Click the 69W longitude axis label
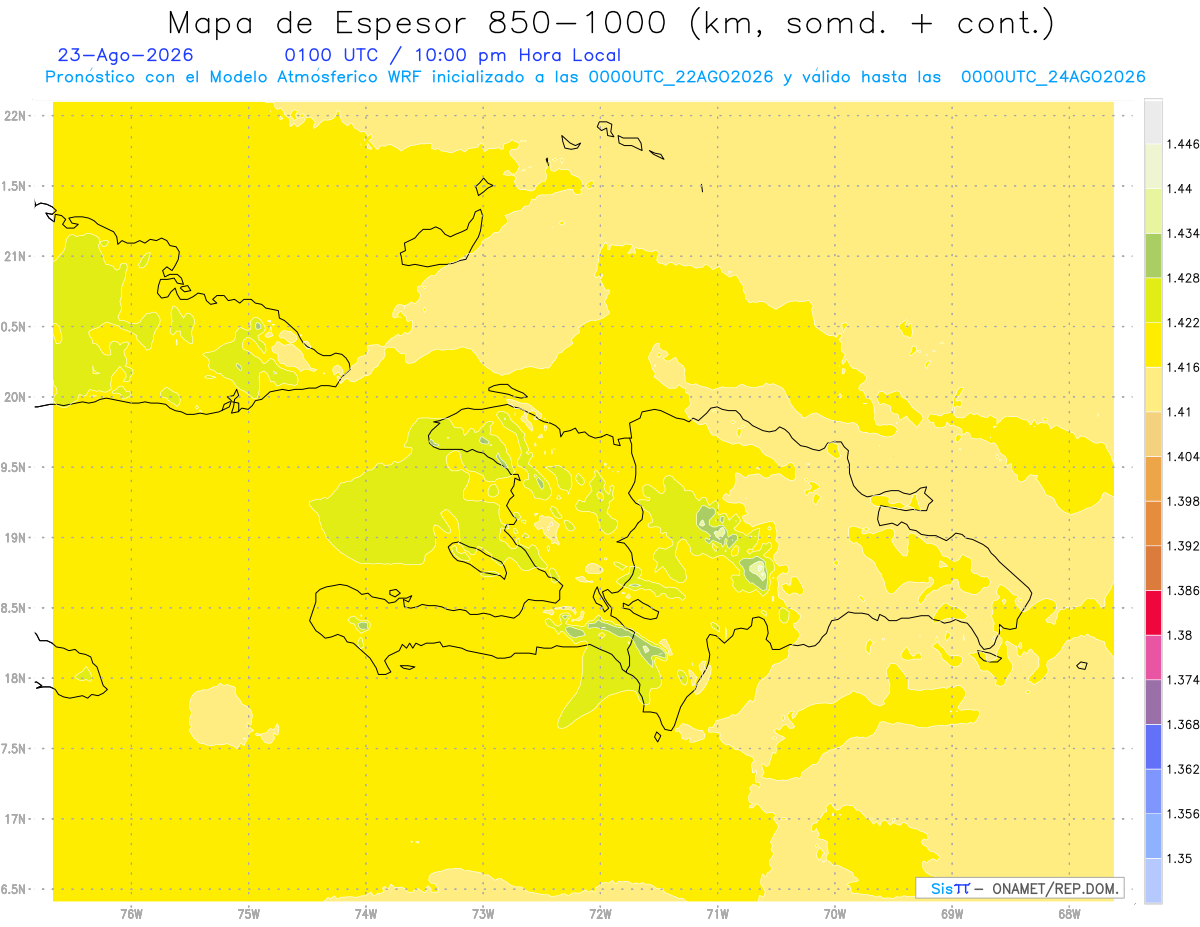Image resolution: width=1200 pixels, height=927 pixels. [x=952, y=914]
